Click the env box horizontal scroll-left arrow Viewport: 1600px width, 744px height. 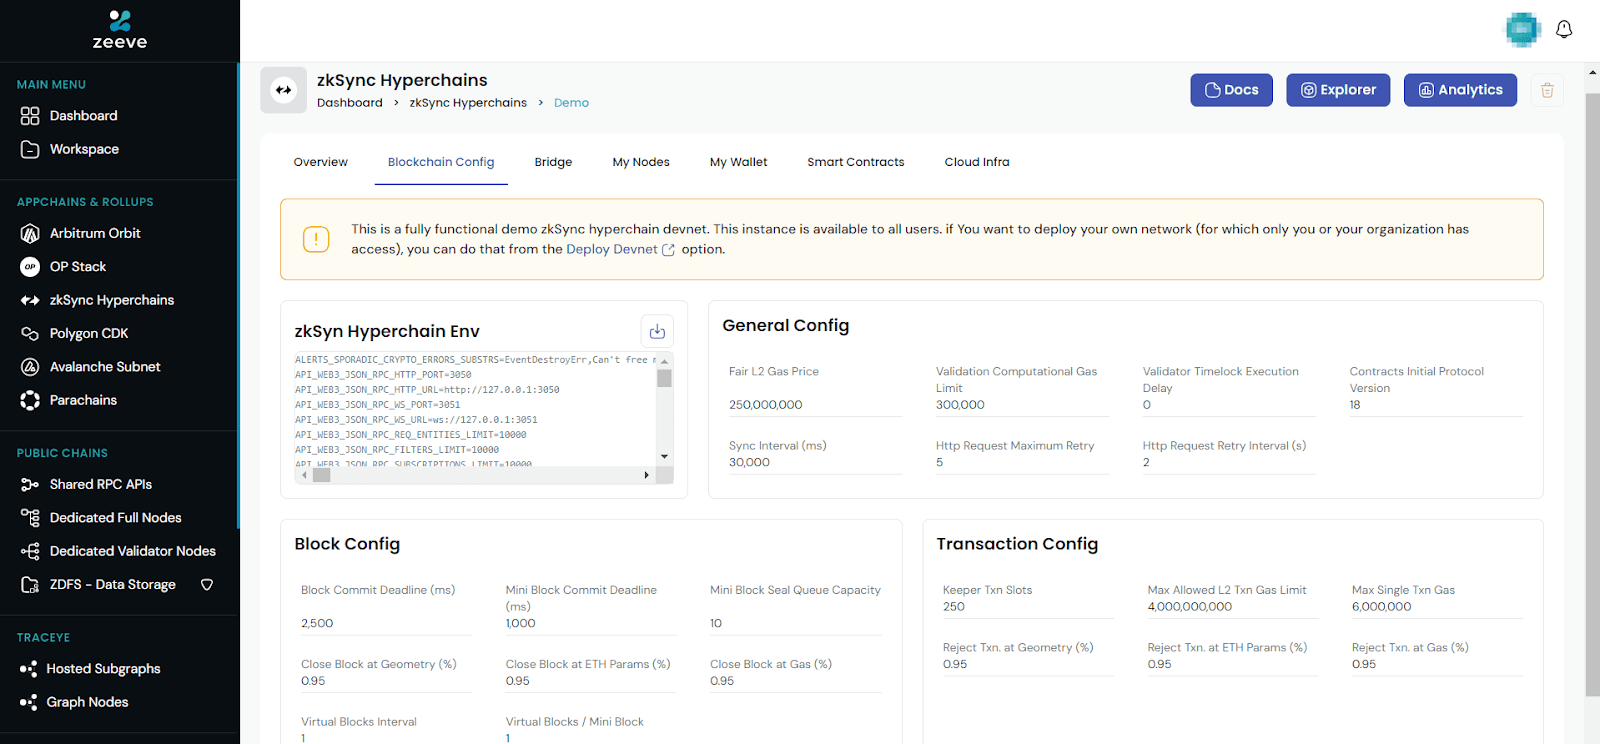(304, 475)
